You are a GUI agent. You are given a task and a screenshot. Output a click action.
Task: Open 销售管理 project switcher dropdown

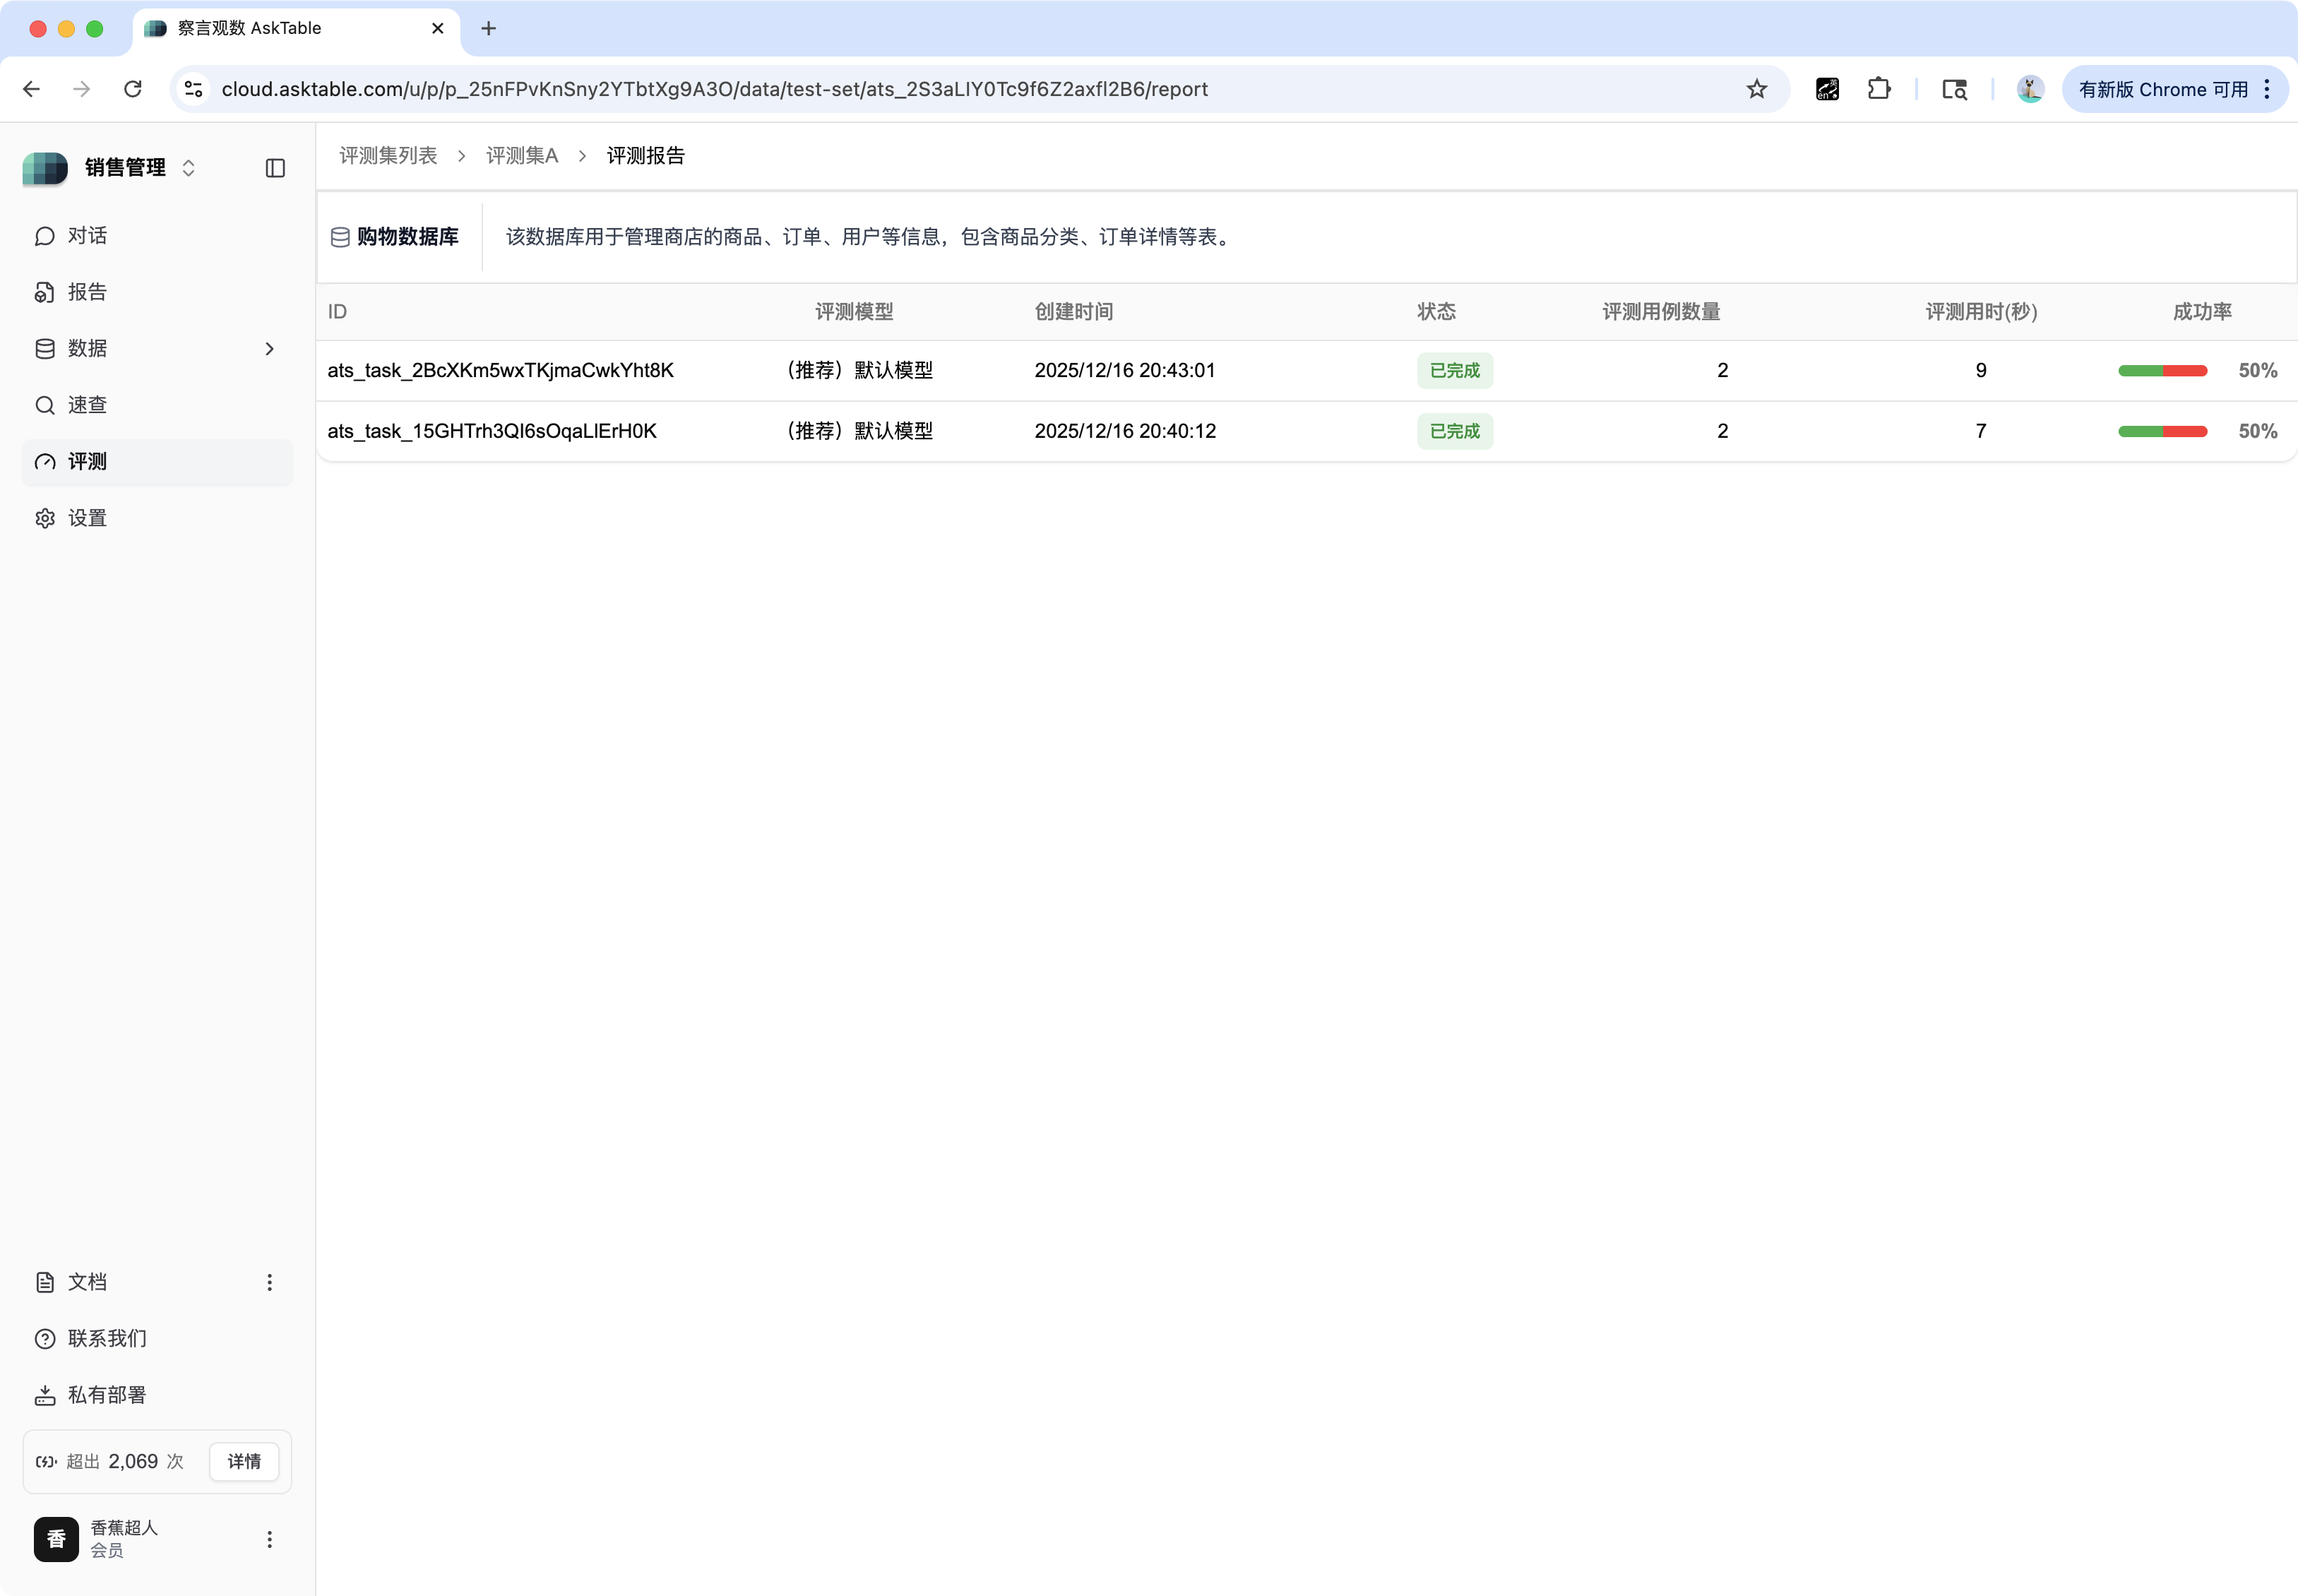[188, 168]
